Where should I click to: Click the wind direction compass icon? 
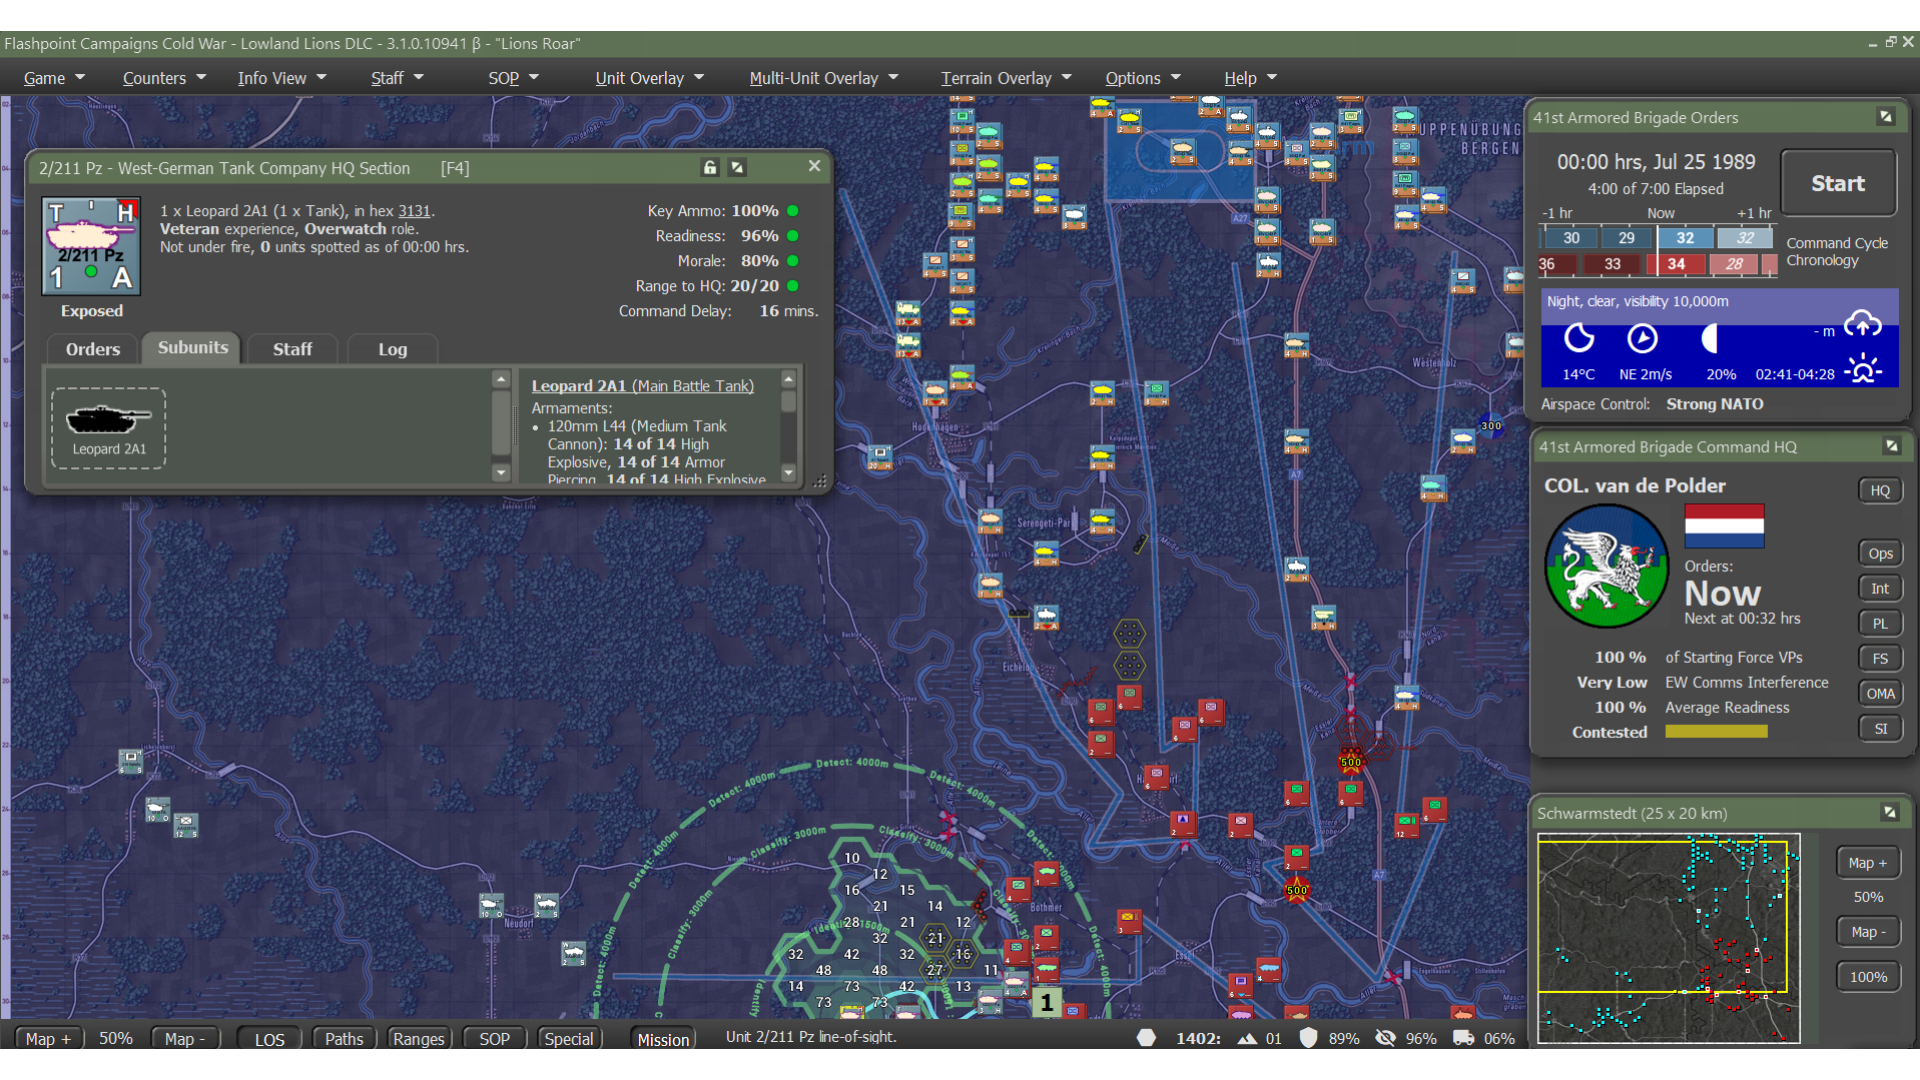[x=1642, y=339]
